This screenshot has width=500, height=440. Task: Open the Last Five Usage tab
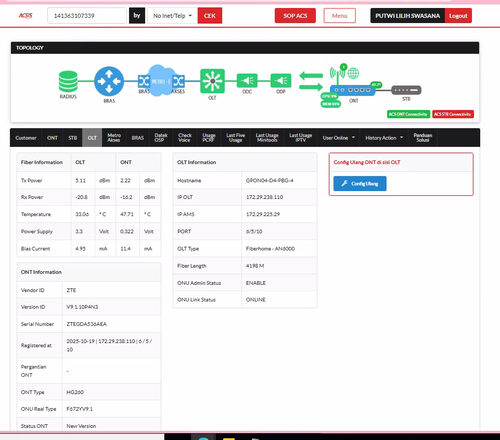[x=236, y=138]
